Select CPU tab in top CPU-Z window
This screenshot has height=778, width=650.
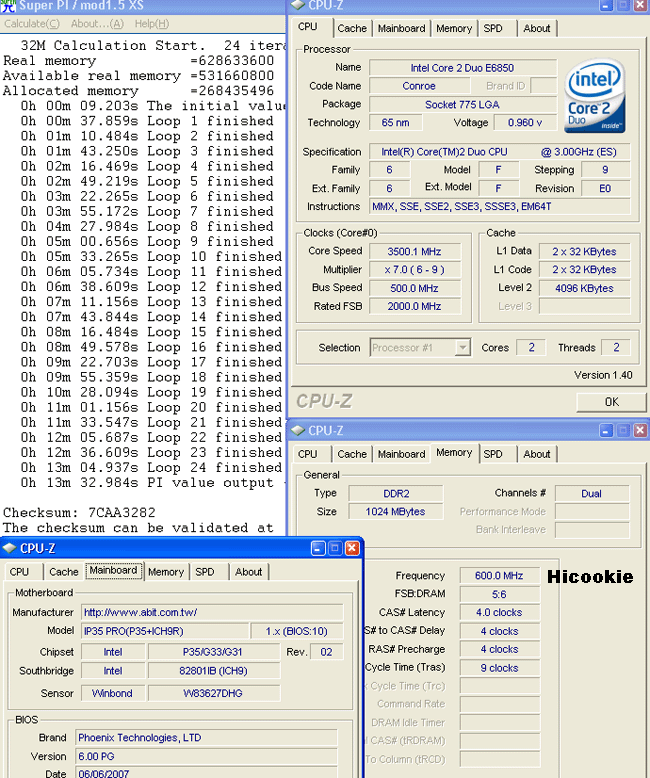(x=308, y=27)
